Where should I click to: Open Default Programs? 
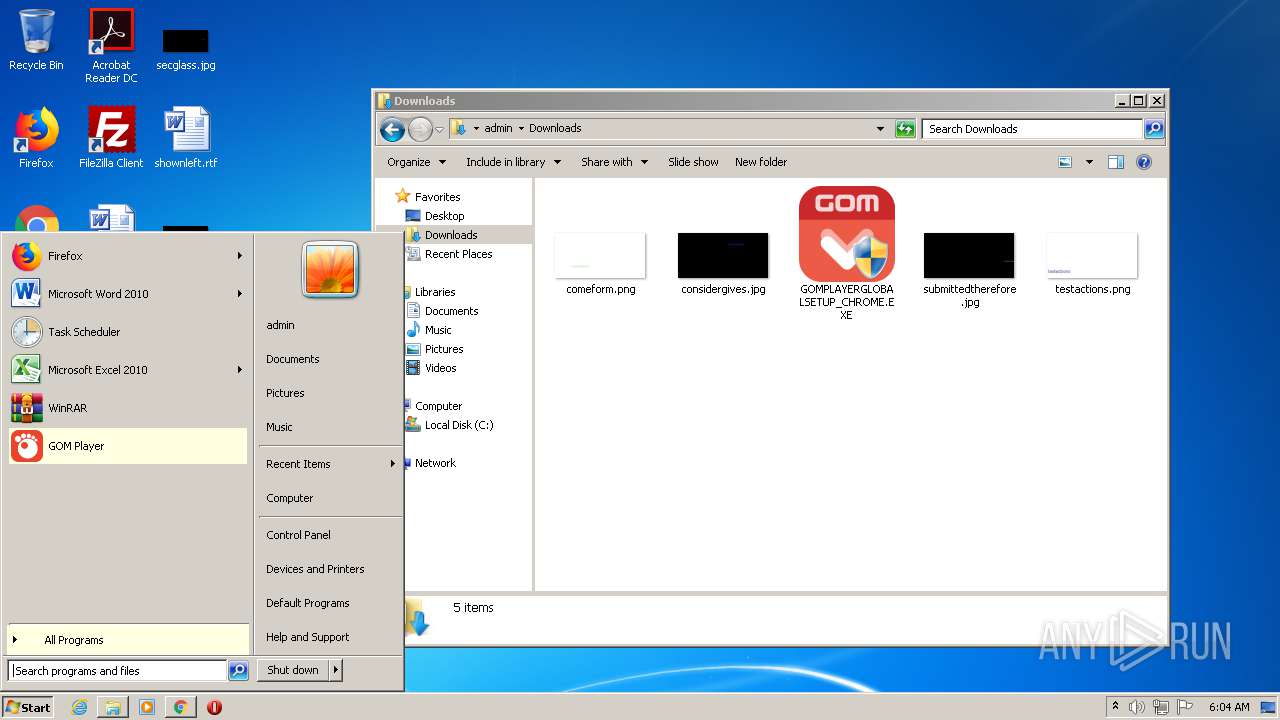coord(308,603)
